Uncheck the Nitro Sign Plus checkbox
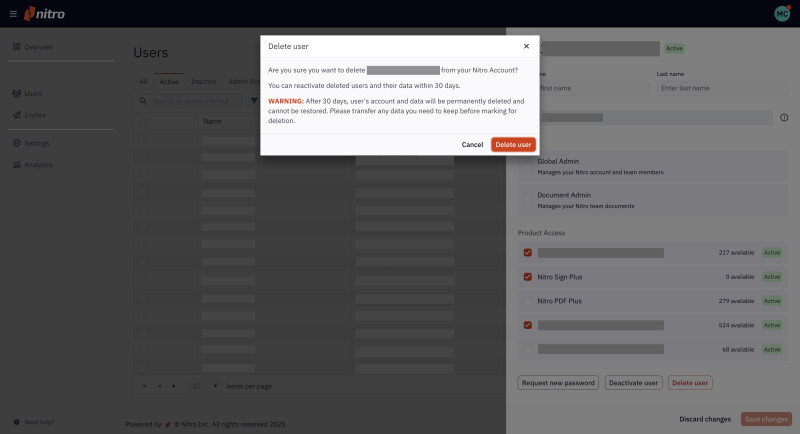This screenshot has height=434, width=800. pyautogui.click(x=528, y=277)
